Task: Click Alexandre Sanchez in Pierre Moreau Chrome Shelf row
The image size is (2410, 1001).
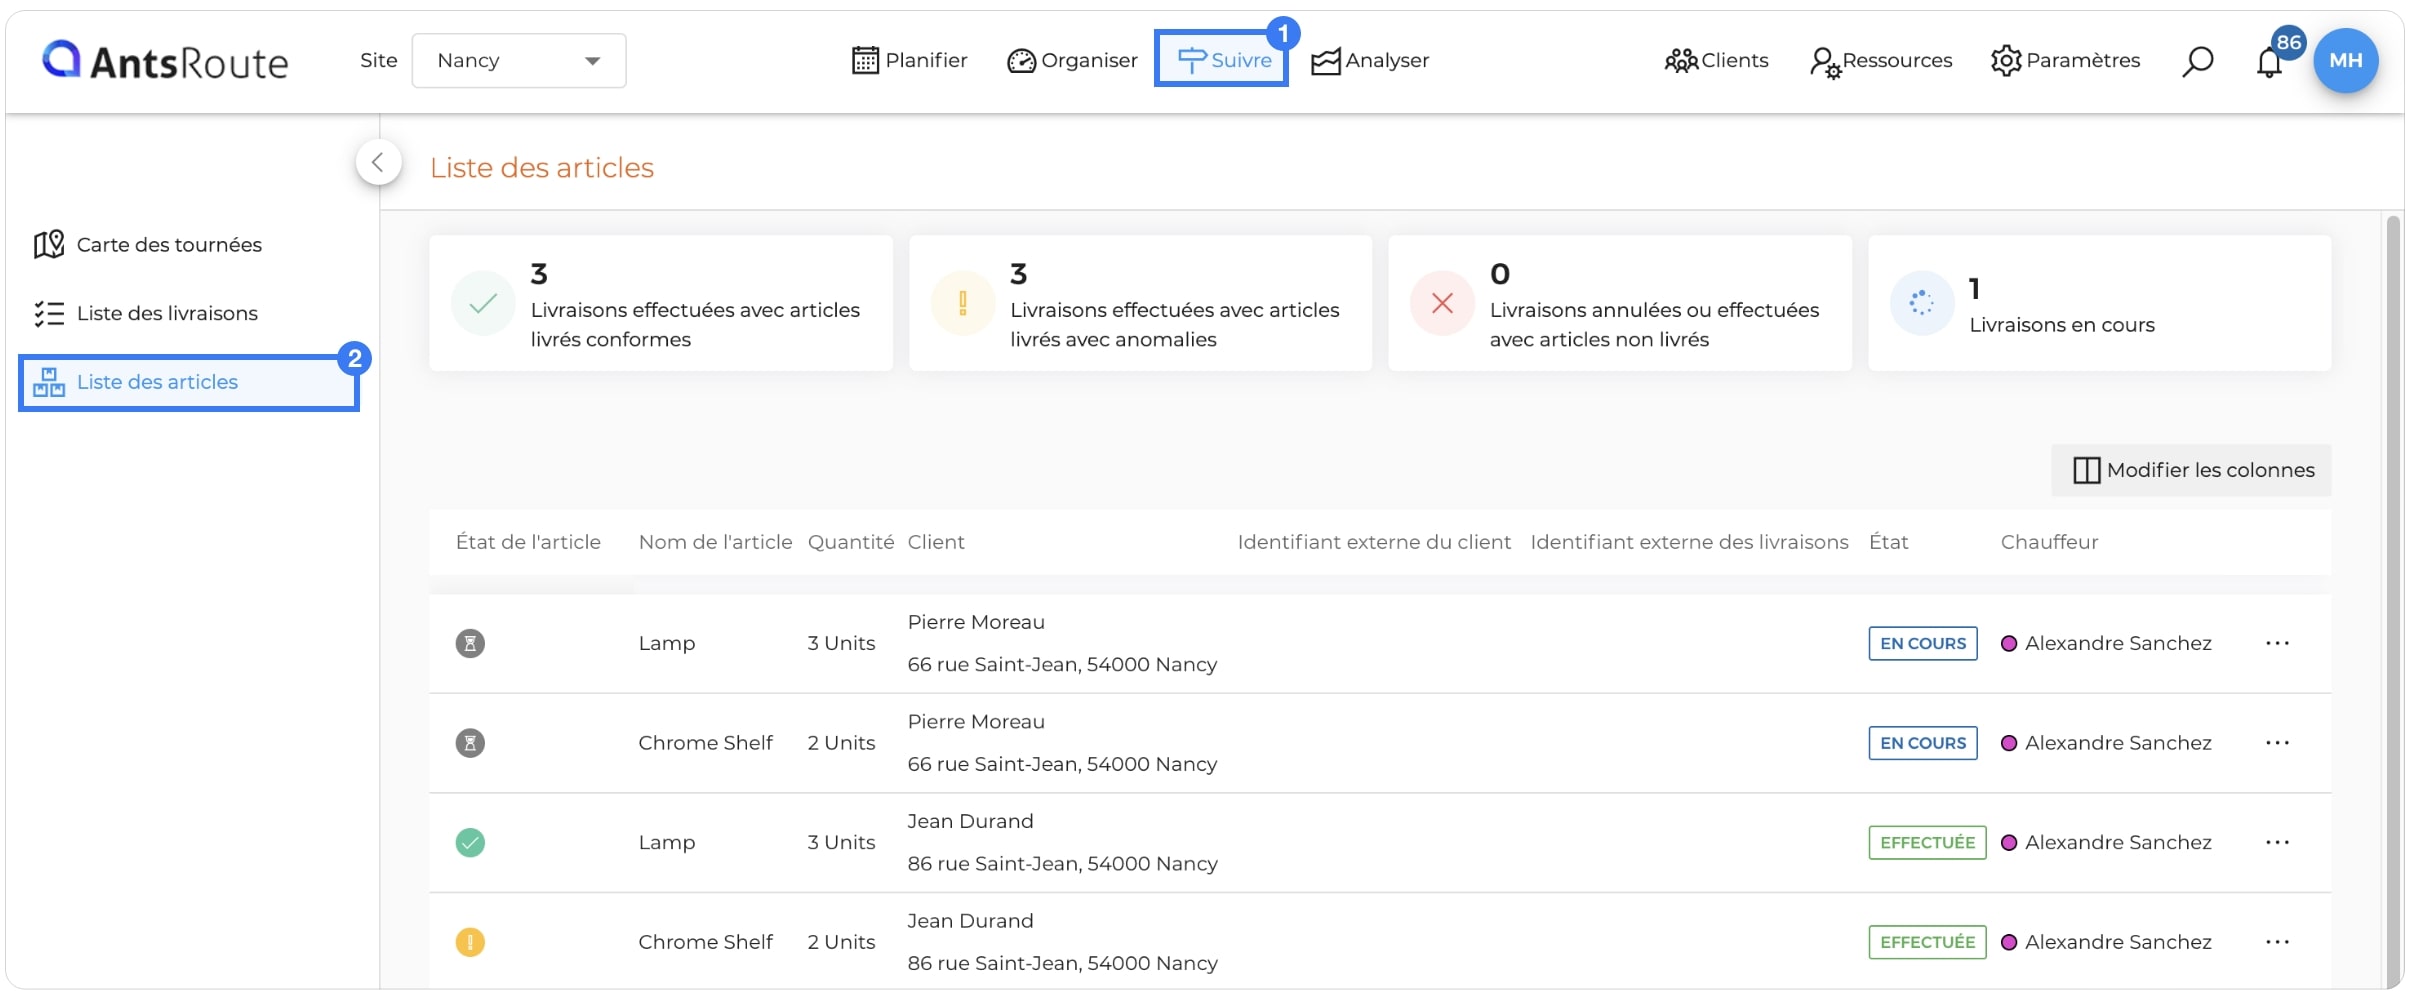Action: pyautogui.click(x=2118, y=743)
